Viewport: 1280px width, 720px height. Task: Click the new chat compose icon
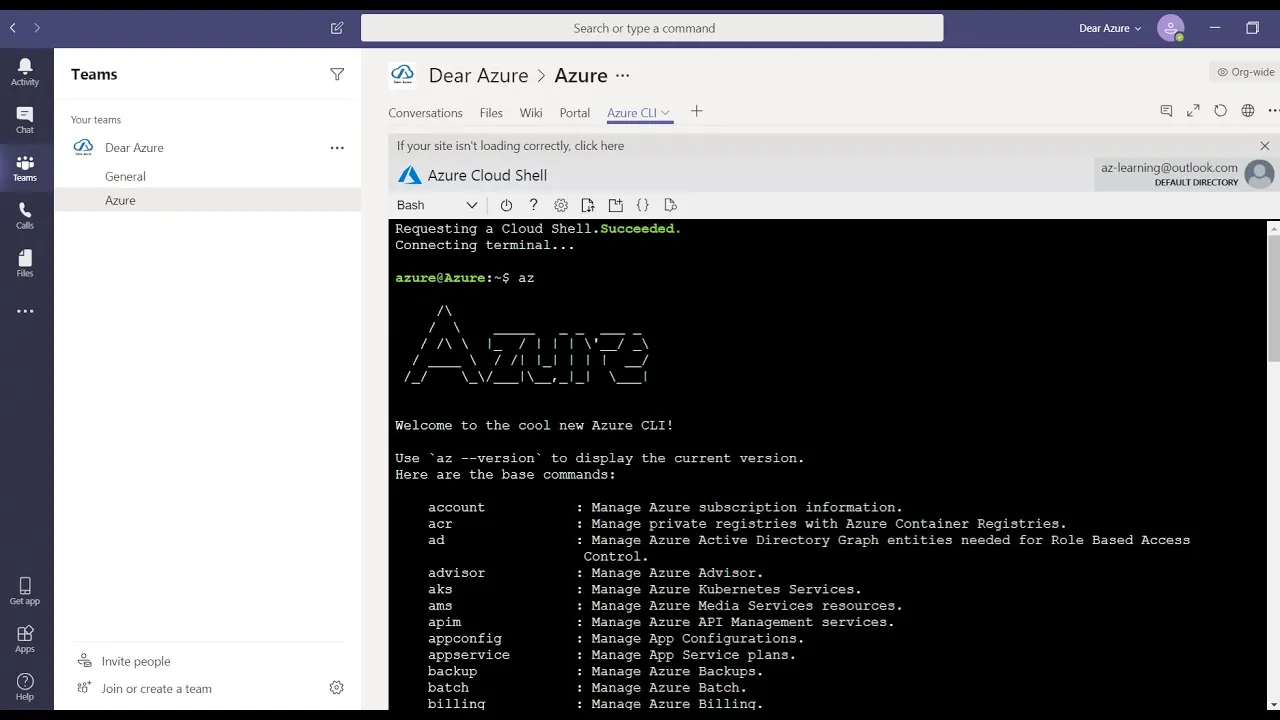coord(337,28)
